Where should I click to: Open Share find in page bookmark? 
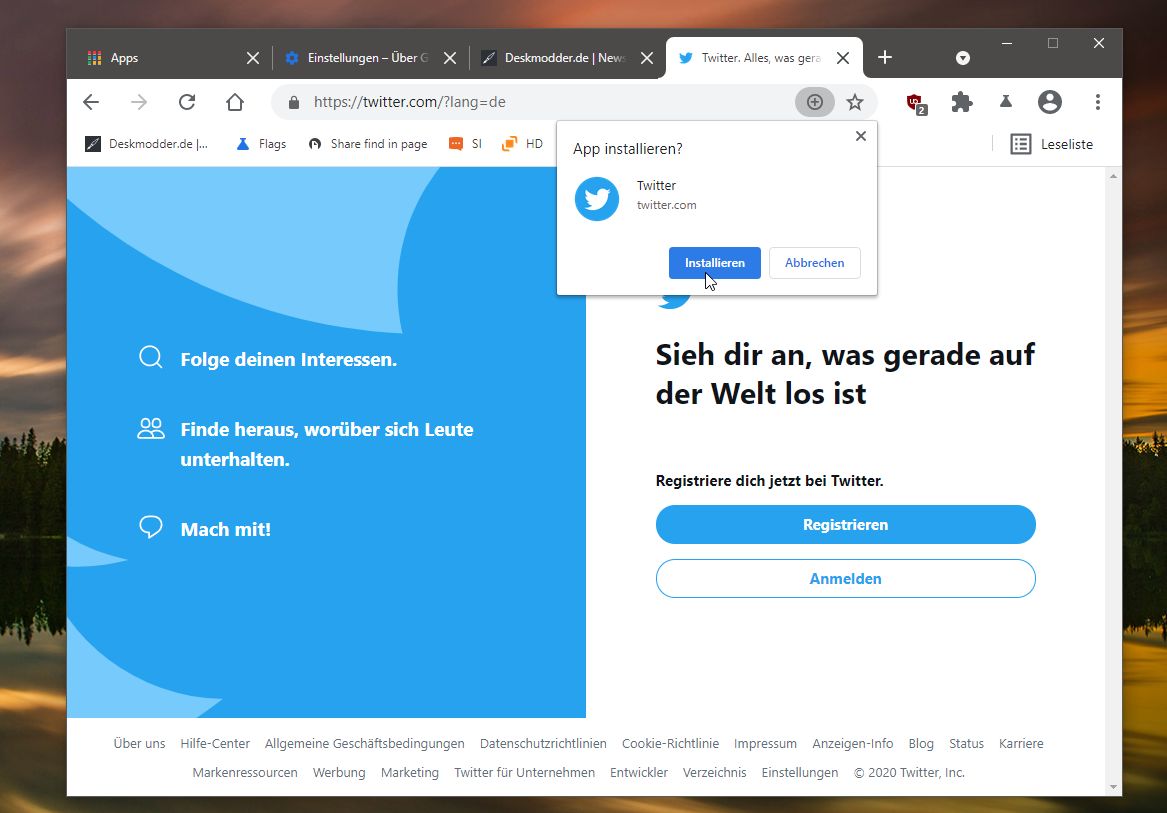point(368,144)
